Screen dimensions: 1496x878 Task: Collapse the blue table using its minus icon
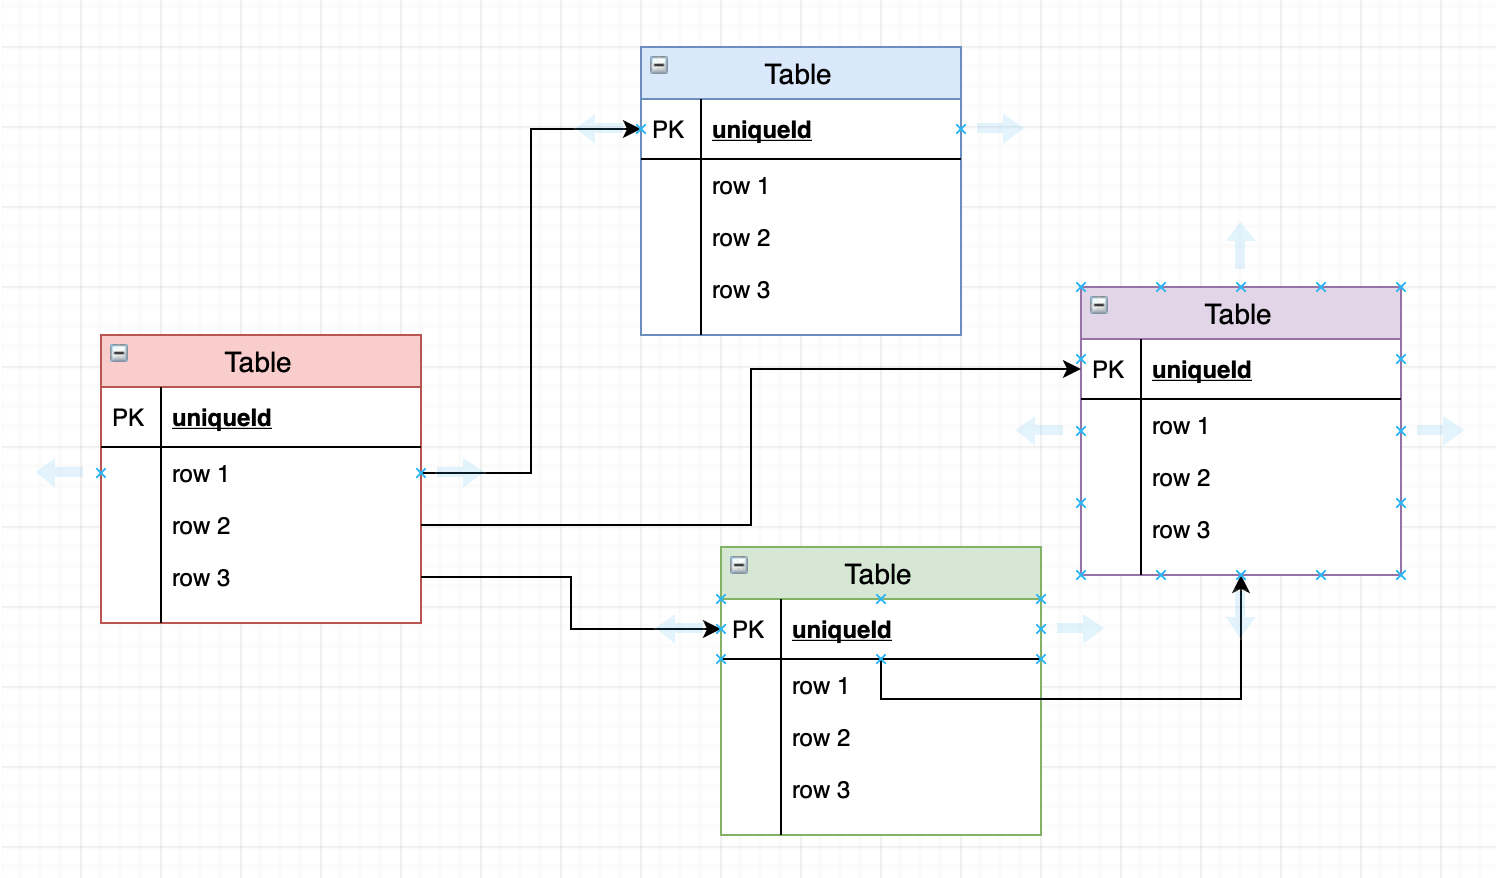point(659,63)
